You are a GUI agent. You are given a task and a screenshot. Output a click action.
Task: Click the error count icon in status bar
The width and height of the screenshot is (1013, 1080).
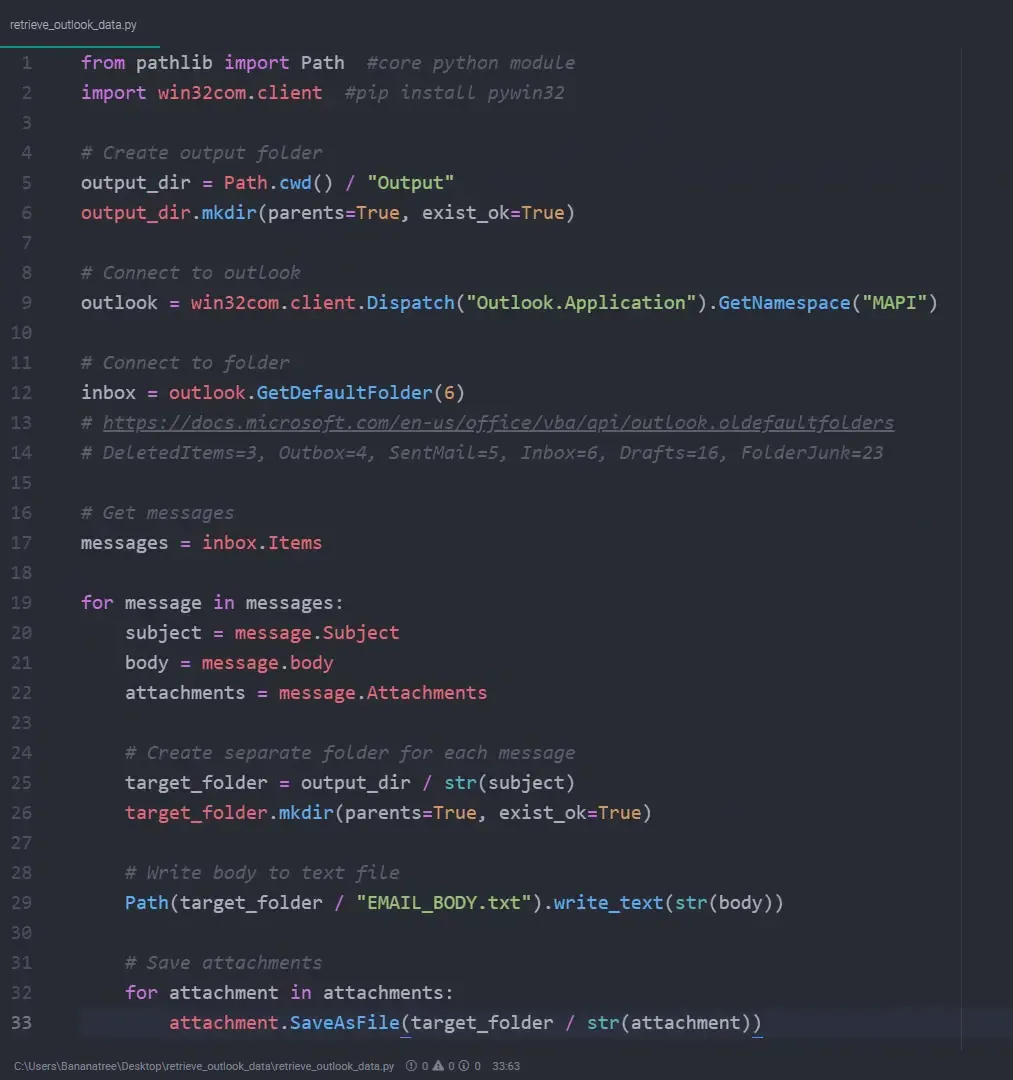point(412,1066)
